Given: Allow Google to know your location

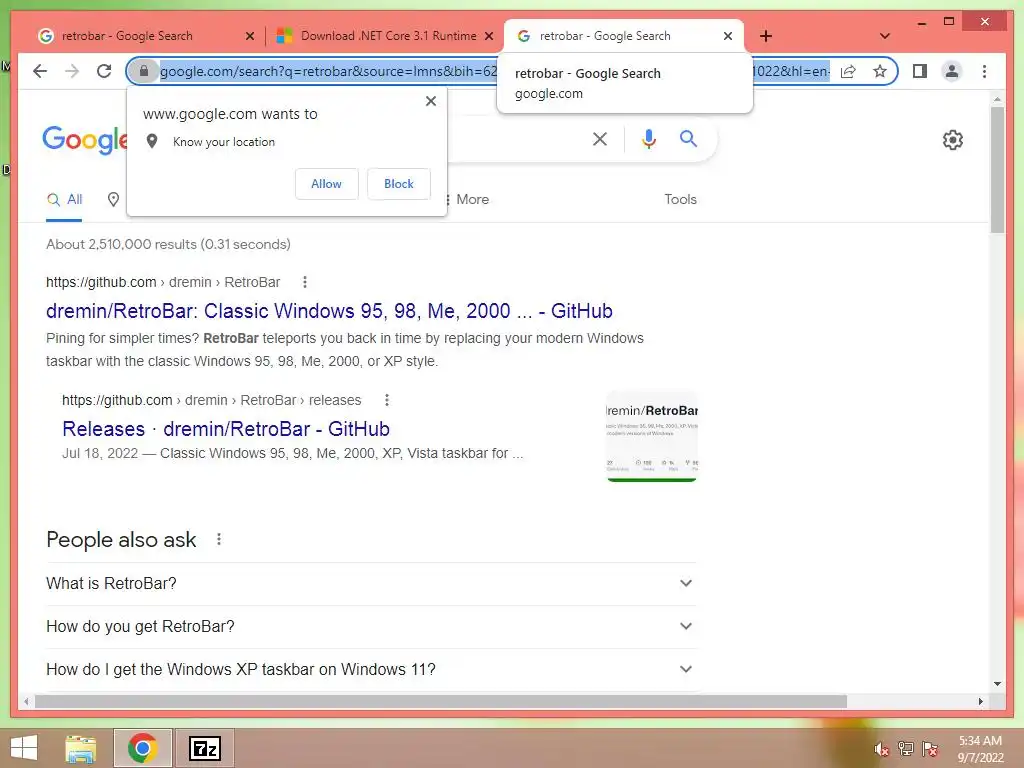Looking at the screenshot, I should (x=327, y=184).
